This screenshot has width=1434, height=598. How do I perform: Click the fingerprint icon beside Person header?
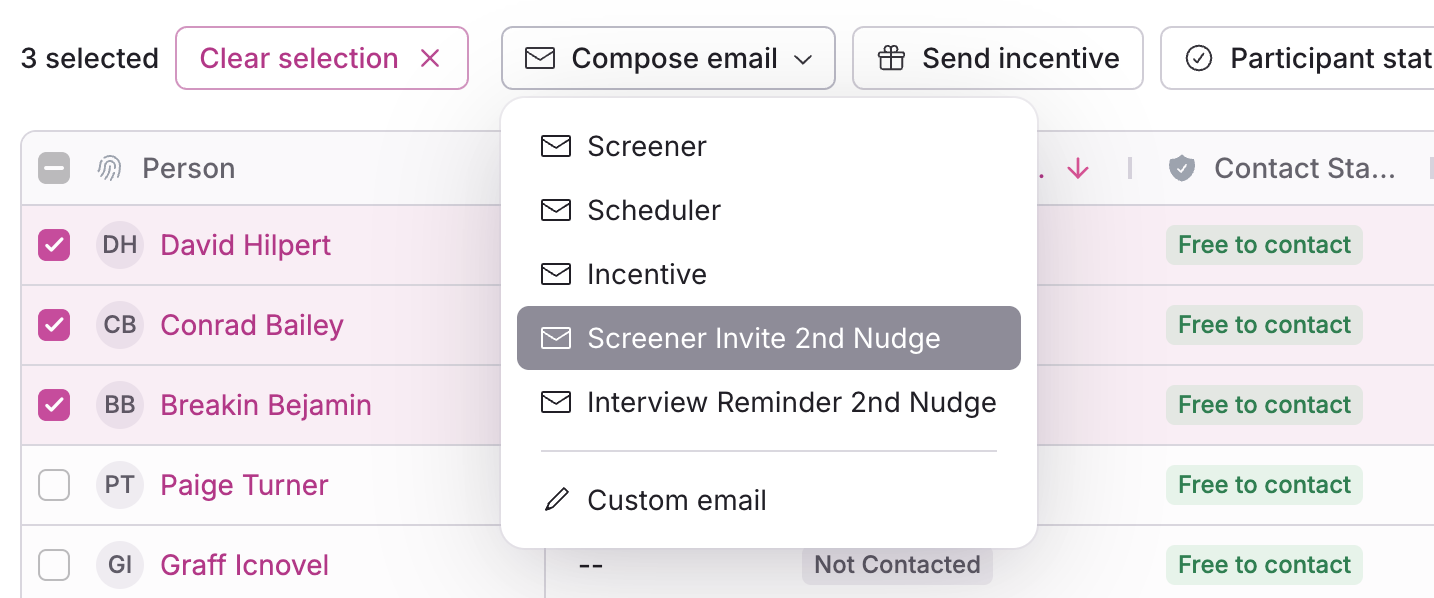(x=109, y=169)
